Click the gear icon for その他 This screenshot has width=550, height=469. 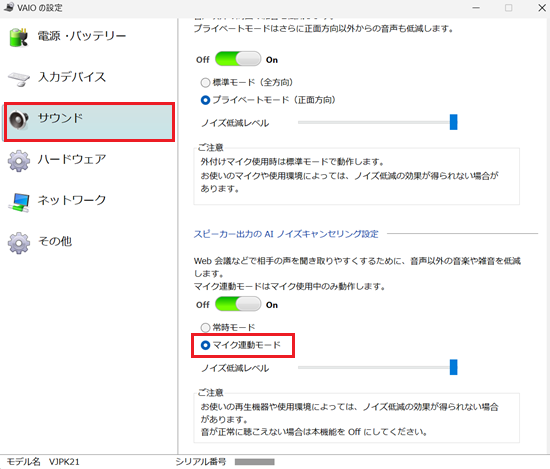pos(19,243)
